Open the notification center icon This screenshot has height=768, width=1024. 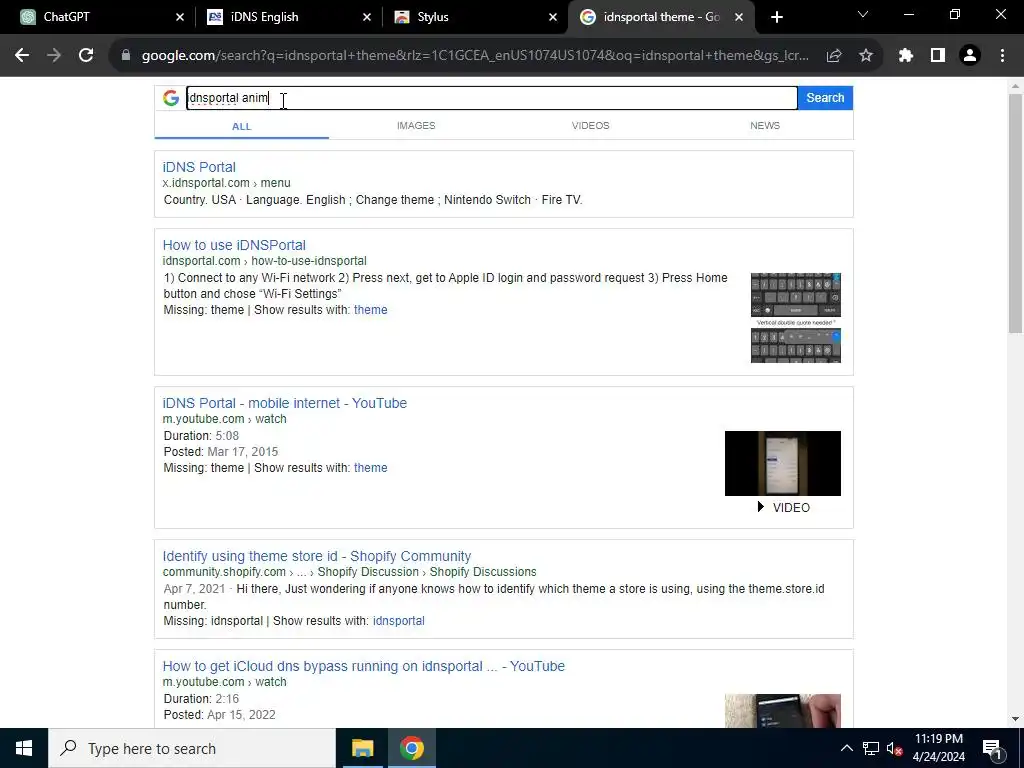[992, 748]
